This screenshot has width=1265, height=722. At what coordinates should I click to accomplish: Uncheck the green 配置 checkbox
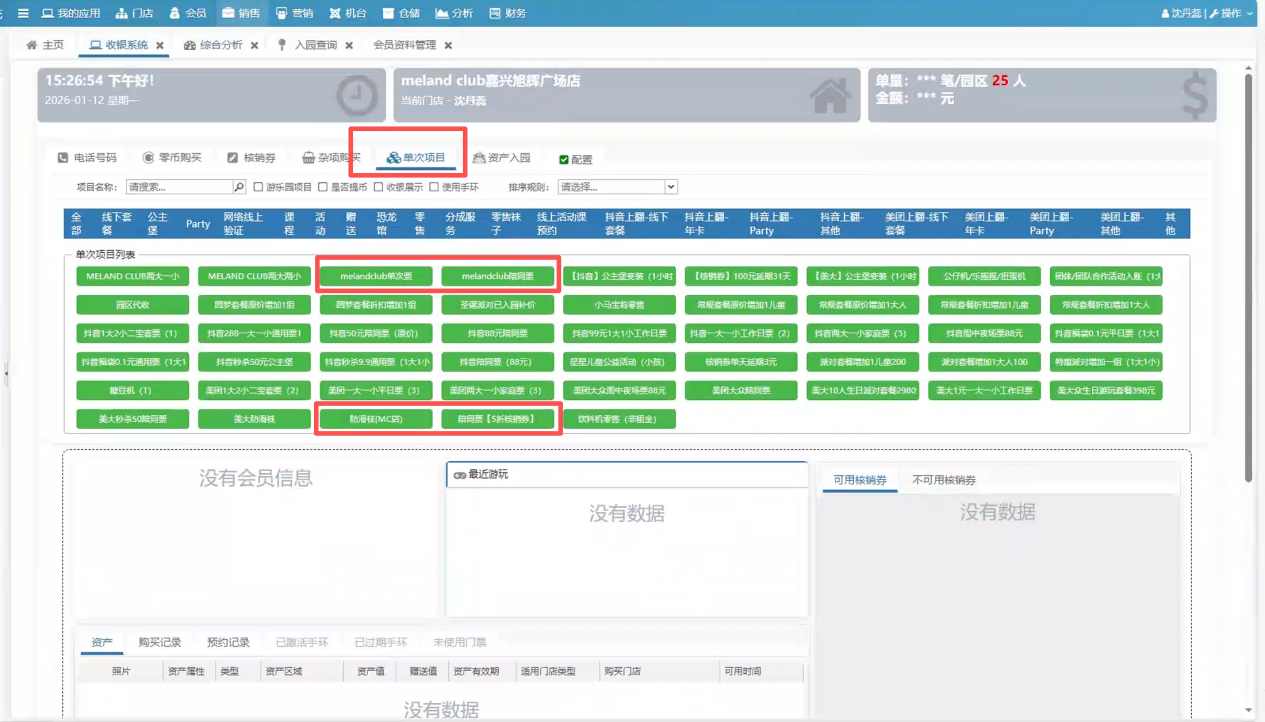tap(564, 160)
